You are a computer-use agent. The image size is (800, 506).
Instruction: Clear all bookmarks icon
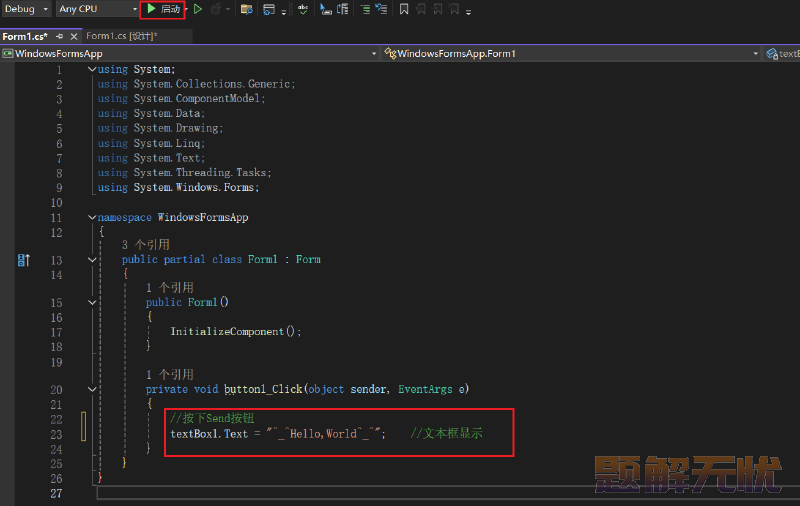pos(454,9)
